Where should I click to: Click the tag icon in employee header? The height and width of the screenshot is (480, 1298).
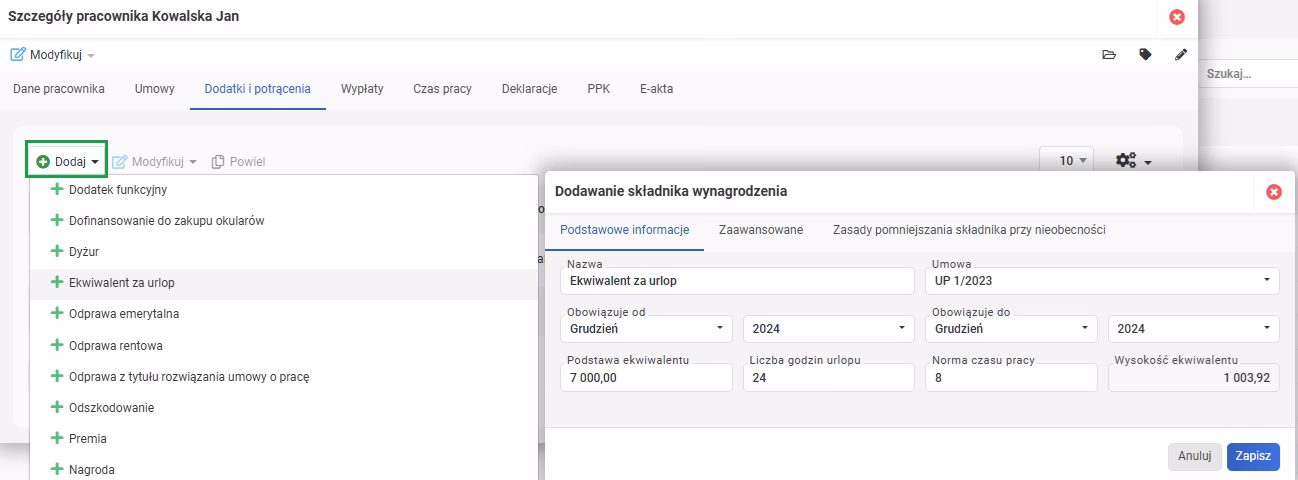1145,55
